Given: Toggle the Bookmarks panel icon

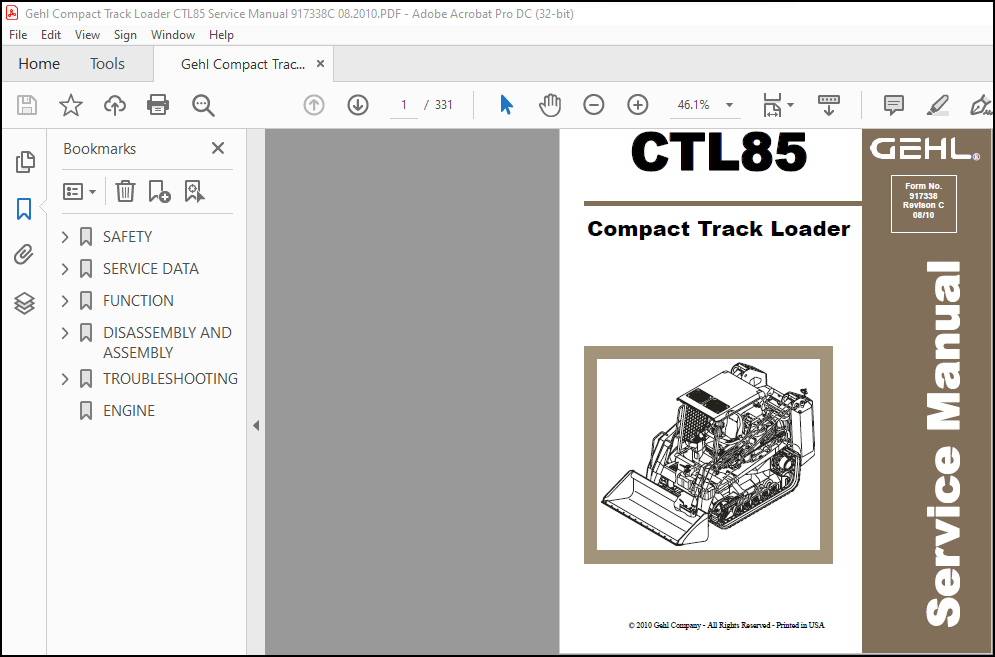Looking at the screenshot, I should click(24, 209).
